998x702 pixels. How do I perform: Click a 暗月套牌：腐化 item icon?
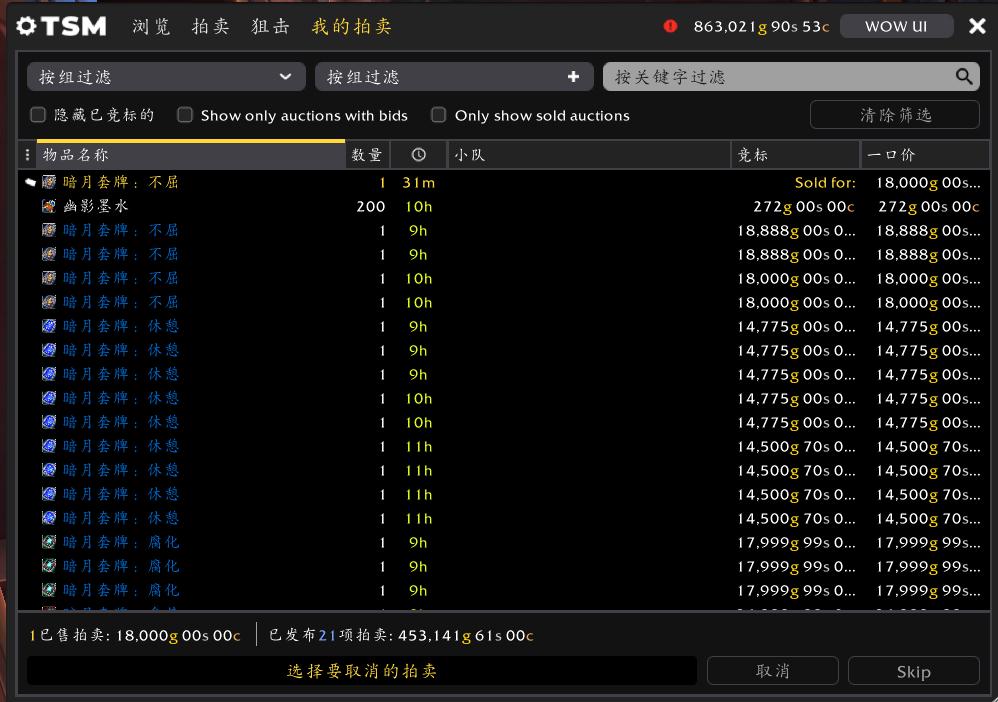(48, 542)
